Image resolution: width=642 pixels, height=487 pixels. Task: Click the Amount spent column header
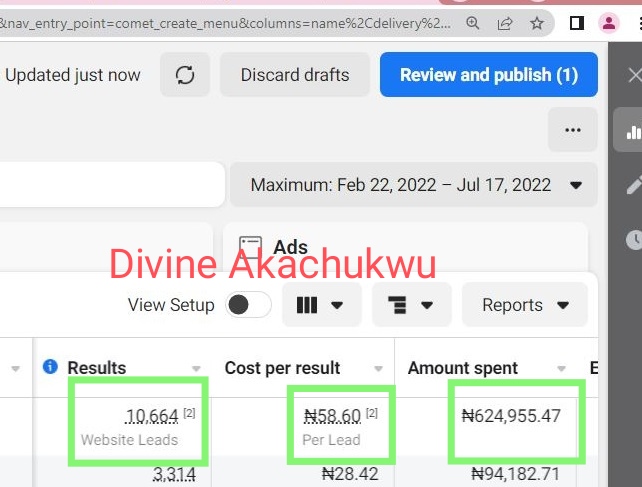[x=462, y=368]
